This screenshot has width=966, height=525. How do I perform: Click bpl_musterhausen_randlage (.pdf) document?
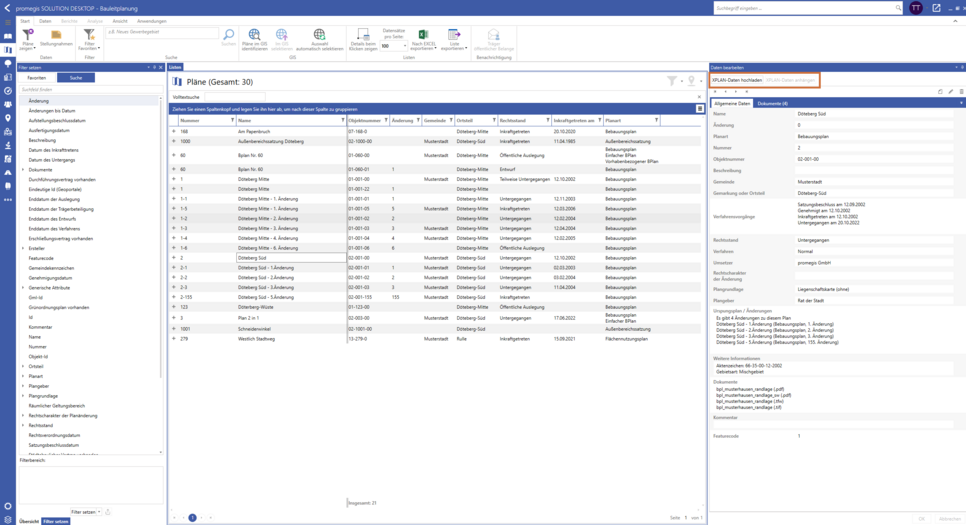750,389
